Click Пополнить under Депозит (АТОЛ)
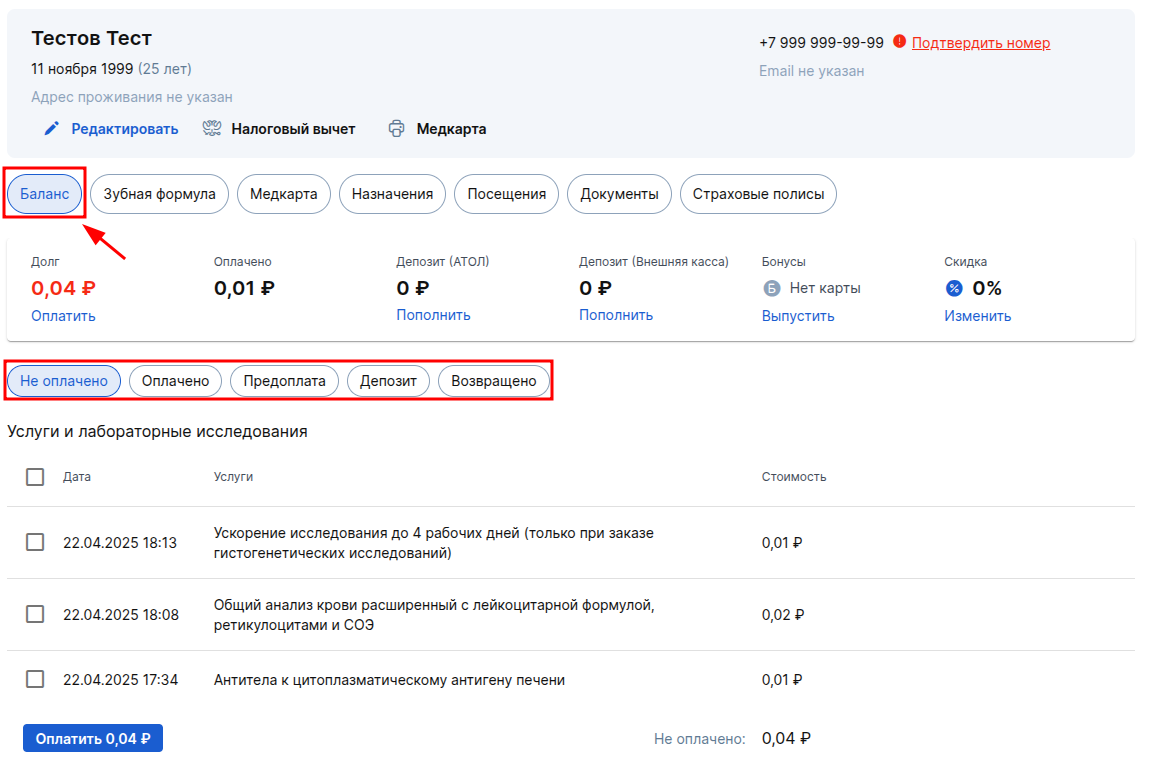1152x773 pixels. pyautogui.click(x=433, y=314)
